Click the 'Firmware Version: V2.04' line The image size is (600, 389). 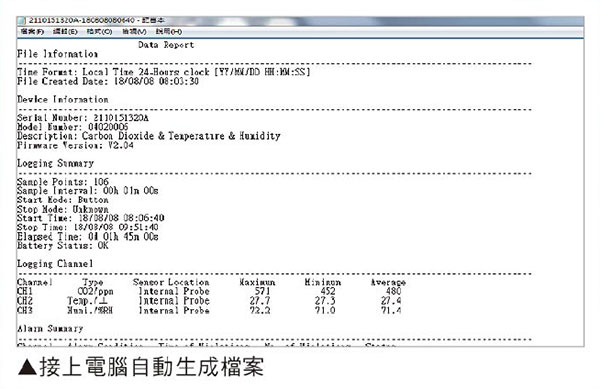tap(75, 145)
